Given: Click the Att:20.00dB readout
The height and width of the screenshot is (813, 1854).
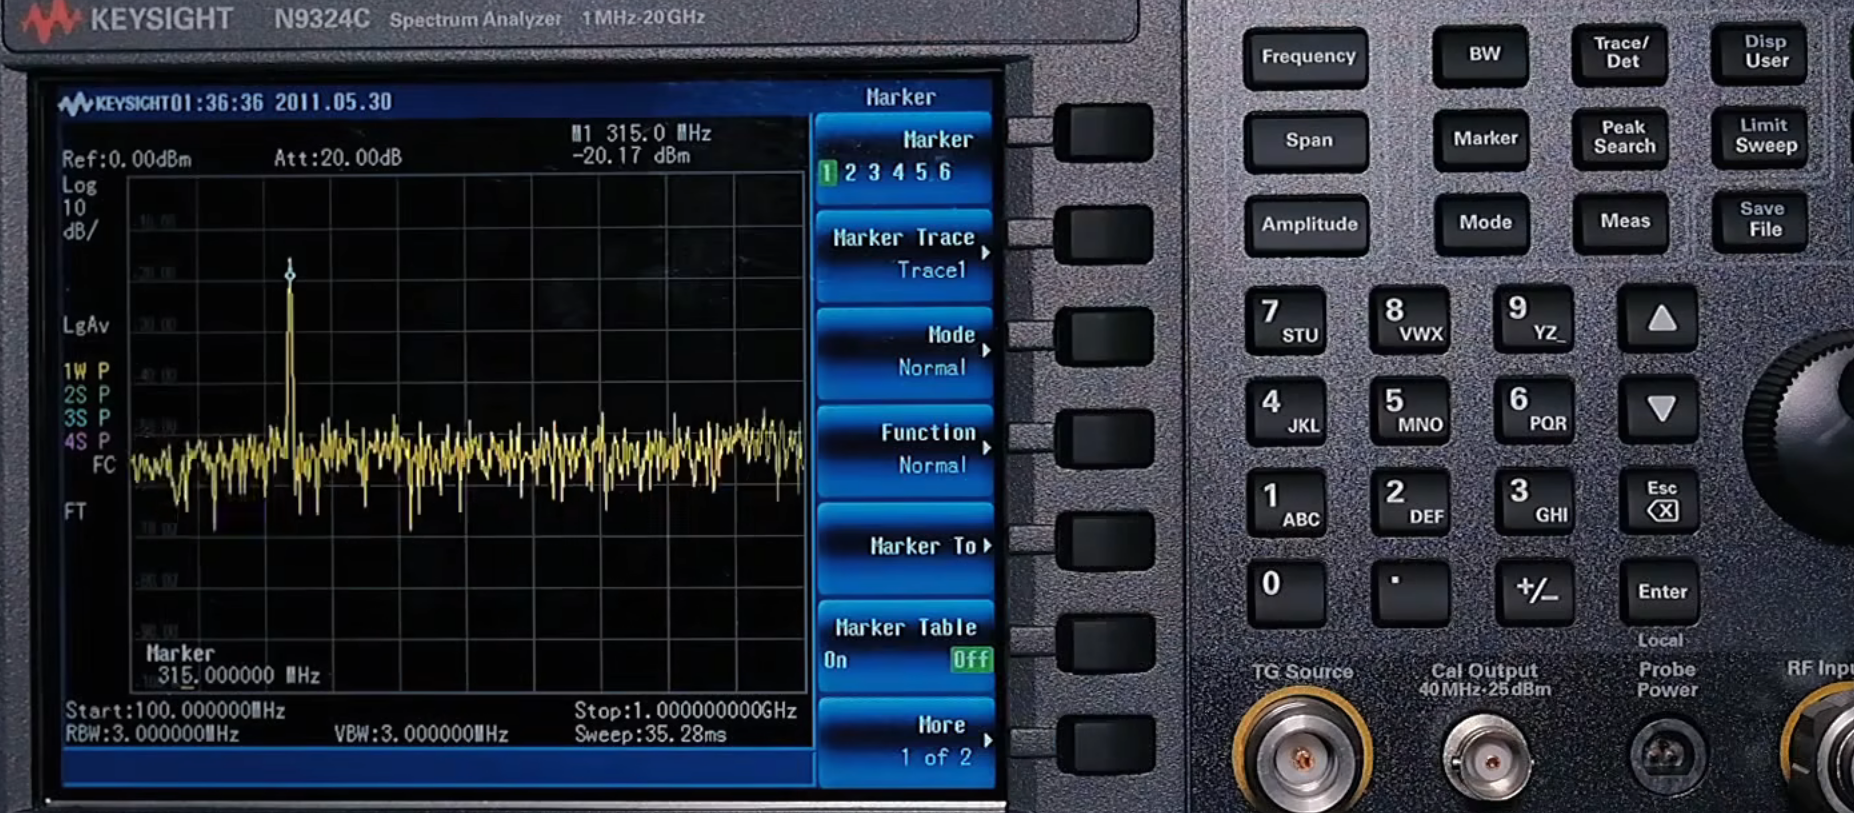Looking at the screenshot, I should click(337, 157).
